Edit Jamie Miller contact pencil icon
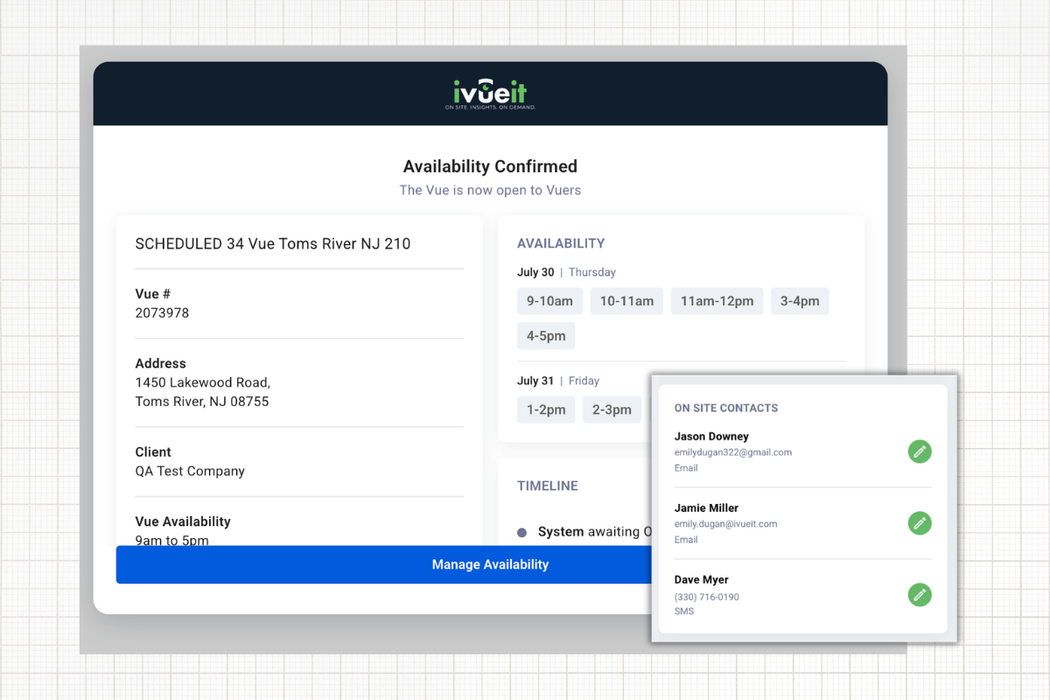The width and height of the screenshot is (1050, 700). point(919,523)
